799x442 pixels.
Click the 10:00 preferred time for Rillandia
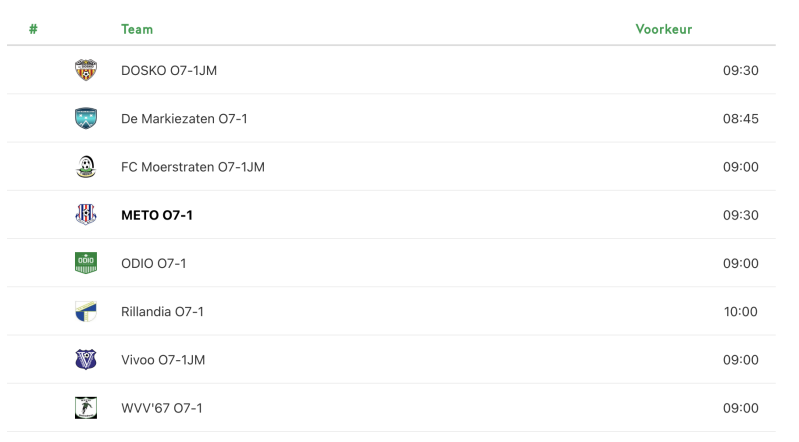pos(740,311)
